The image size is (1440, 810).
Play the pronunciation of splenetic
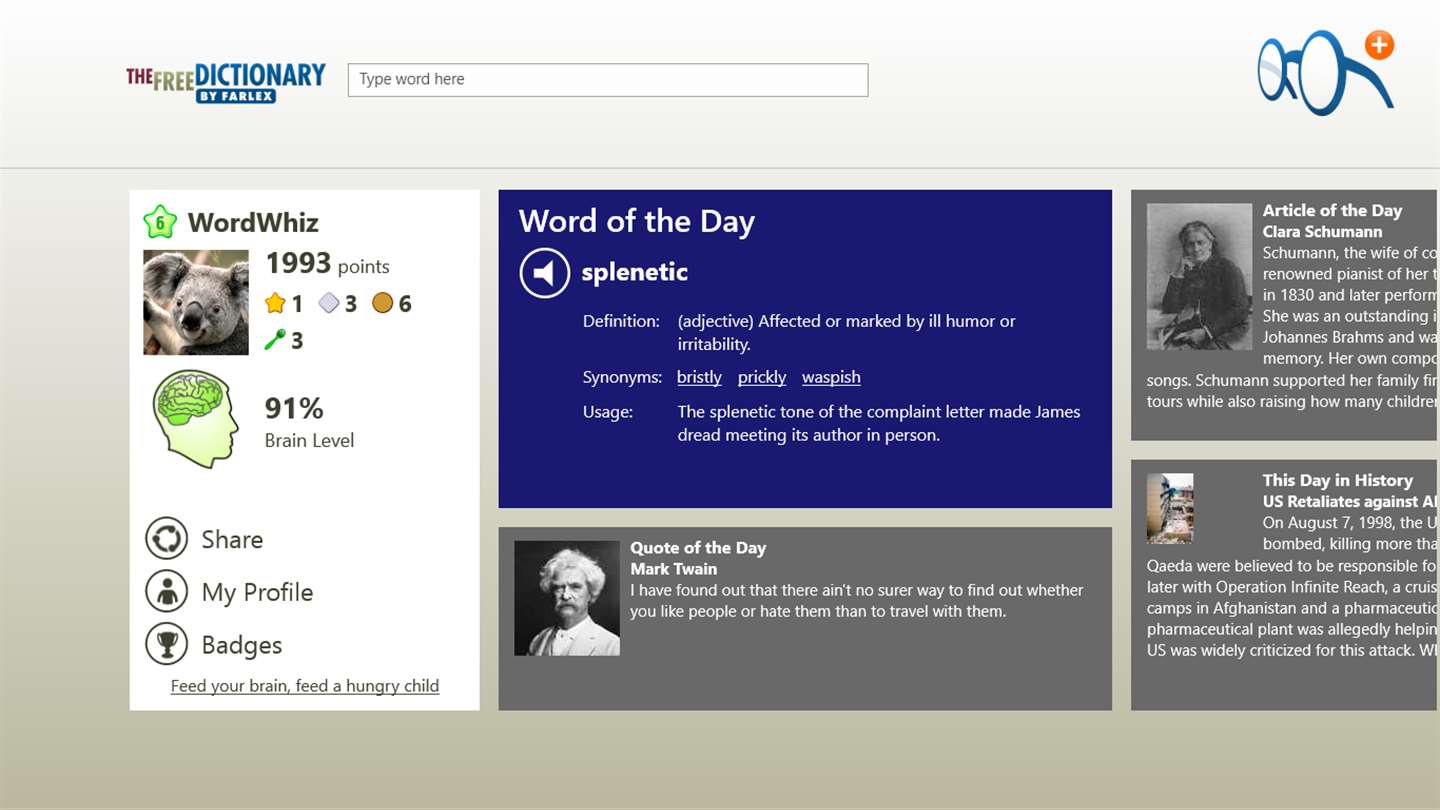(x=544, y=273)
